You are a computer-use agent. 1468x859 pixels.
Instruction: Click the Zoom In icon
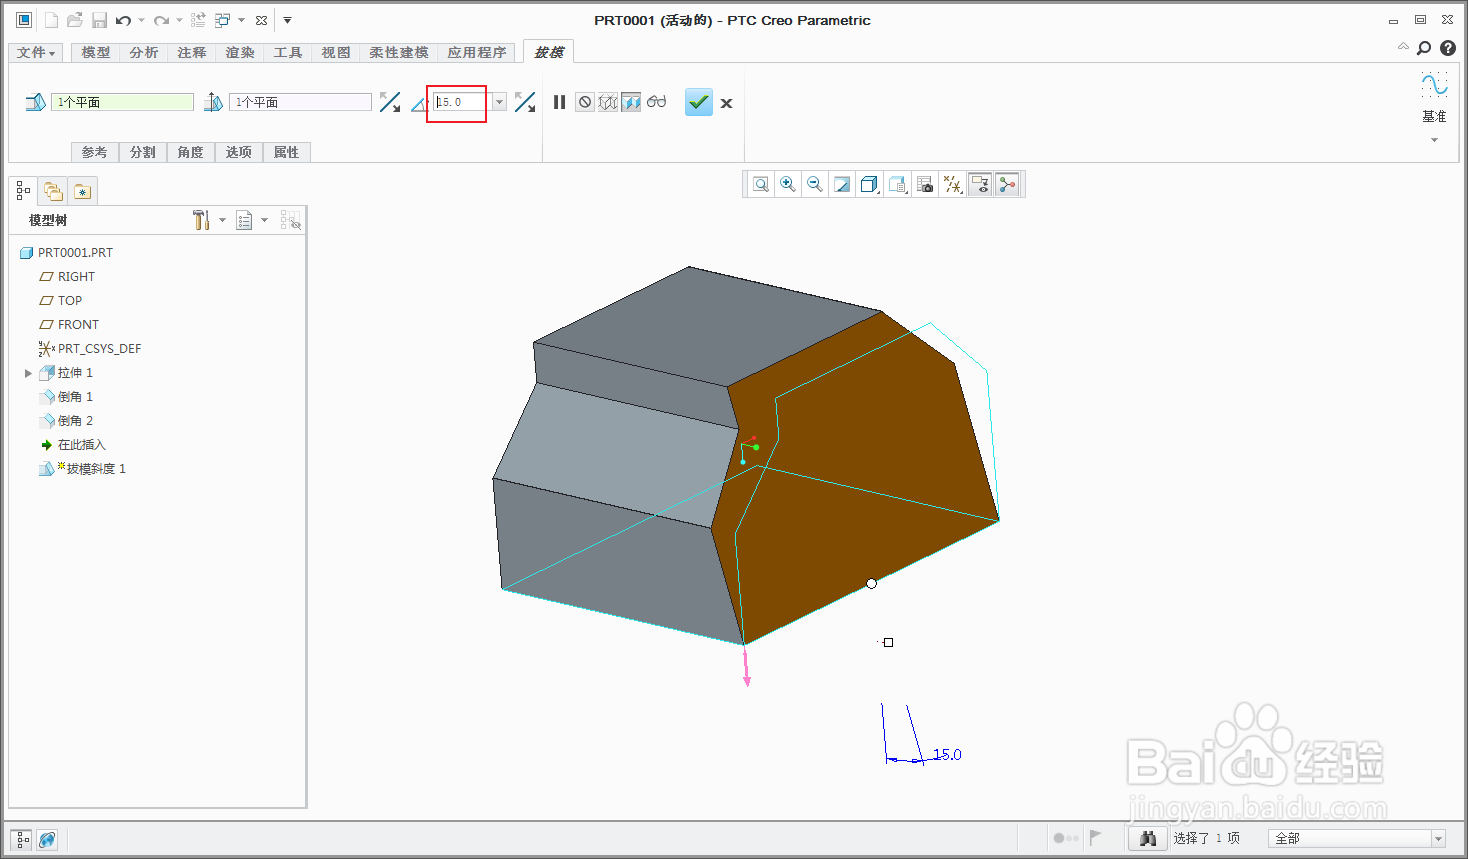(x=788, y=184)
